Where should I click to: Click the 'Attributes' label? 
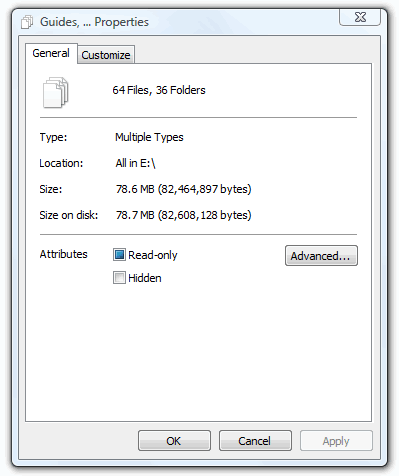(x=63, y=254)
